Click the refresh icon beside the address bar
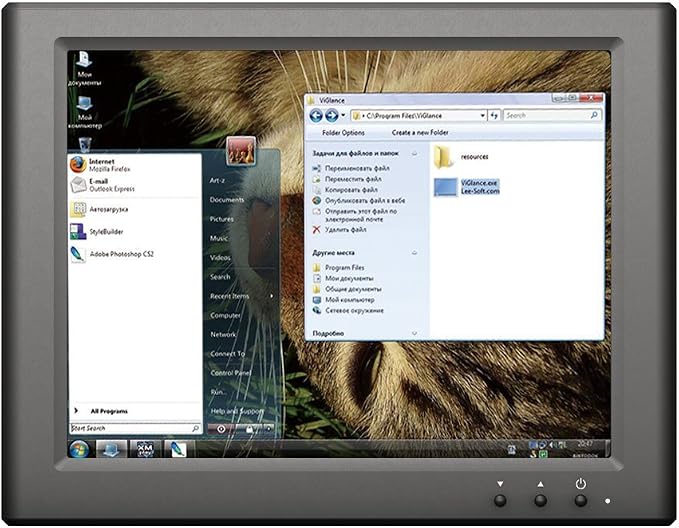 [494, 115]
